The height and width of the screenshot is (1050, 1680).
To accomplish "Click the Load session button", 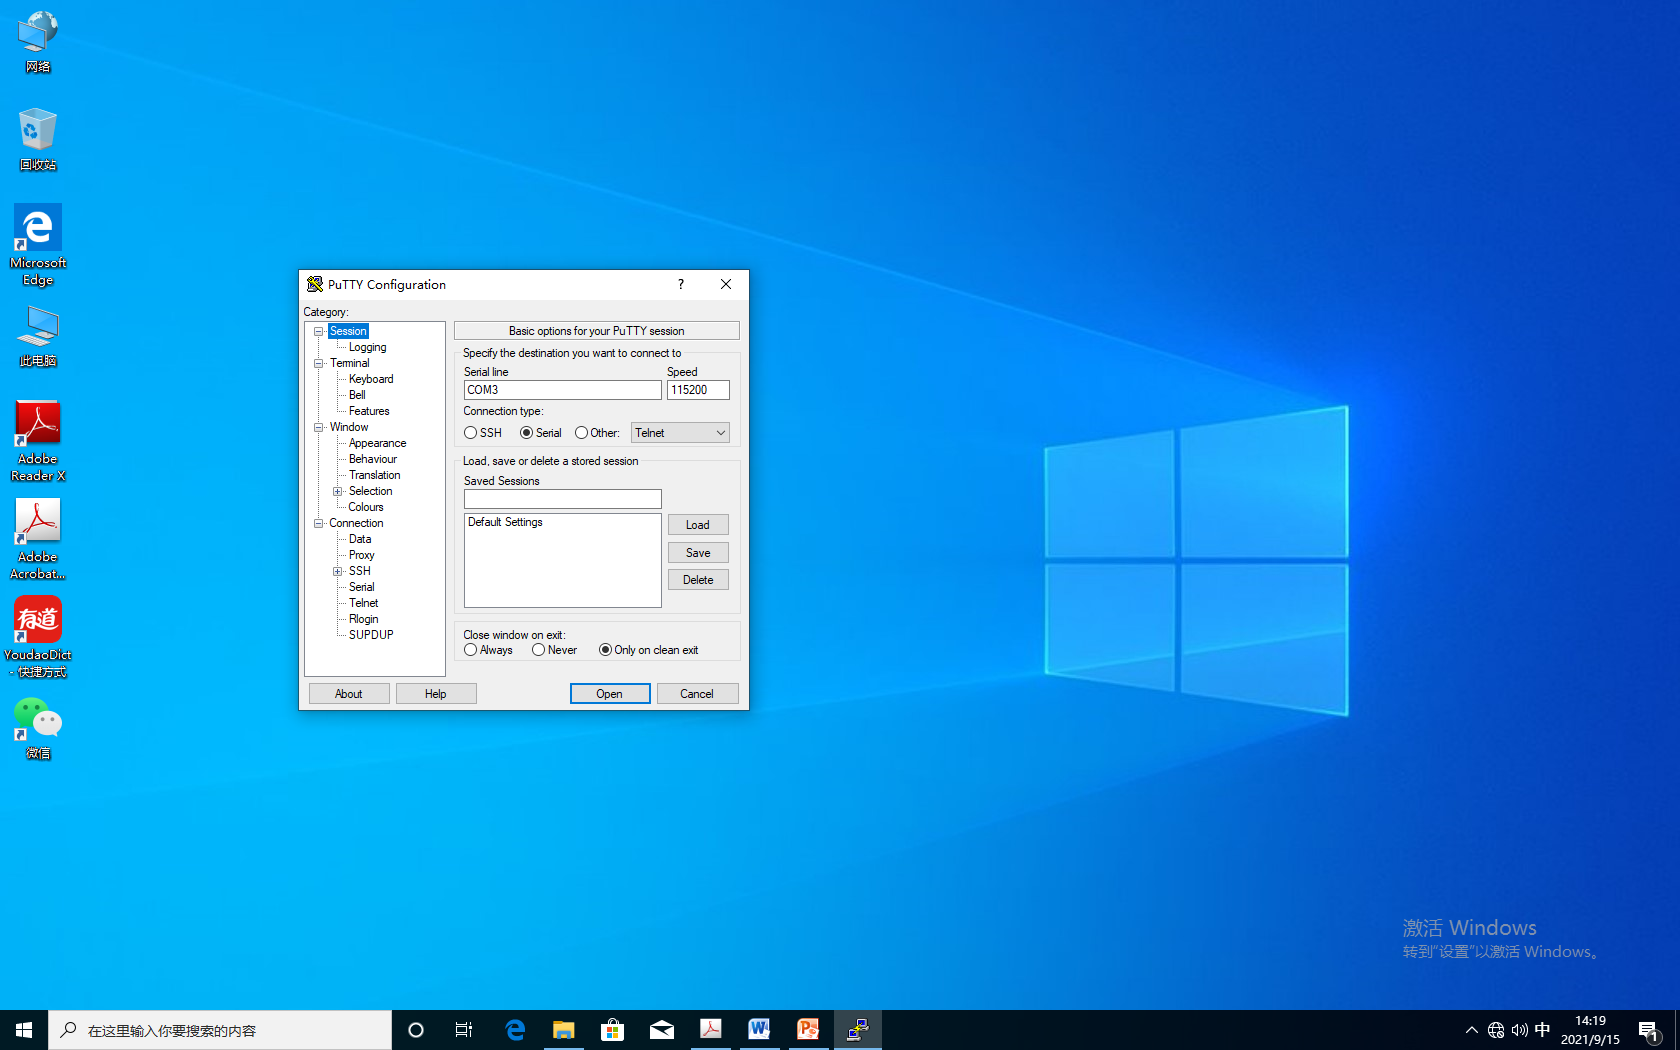I will (698, 525).
